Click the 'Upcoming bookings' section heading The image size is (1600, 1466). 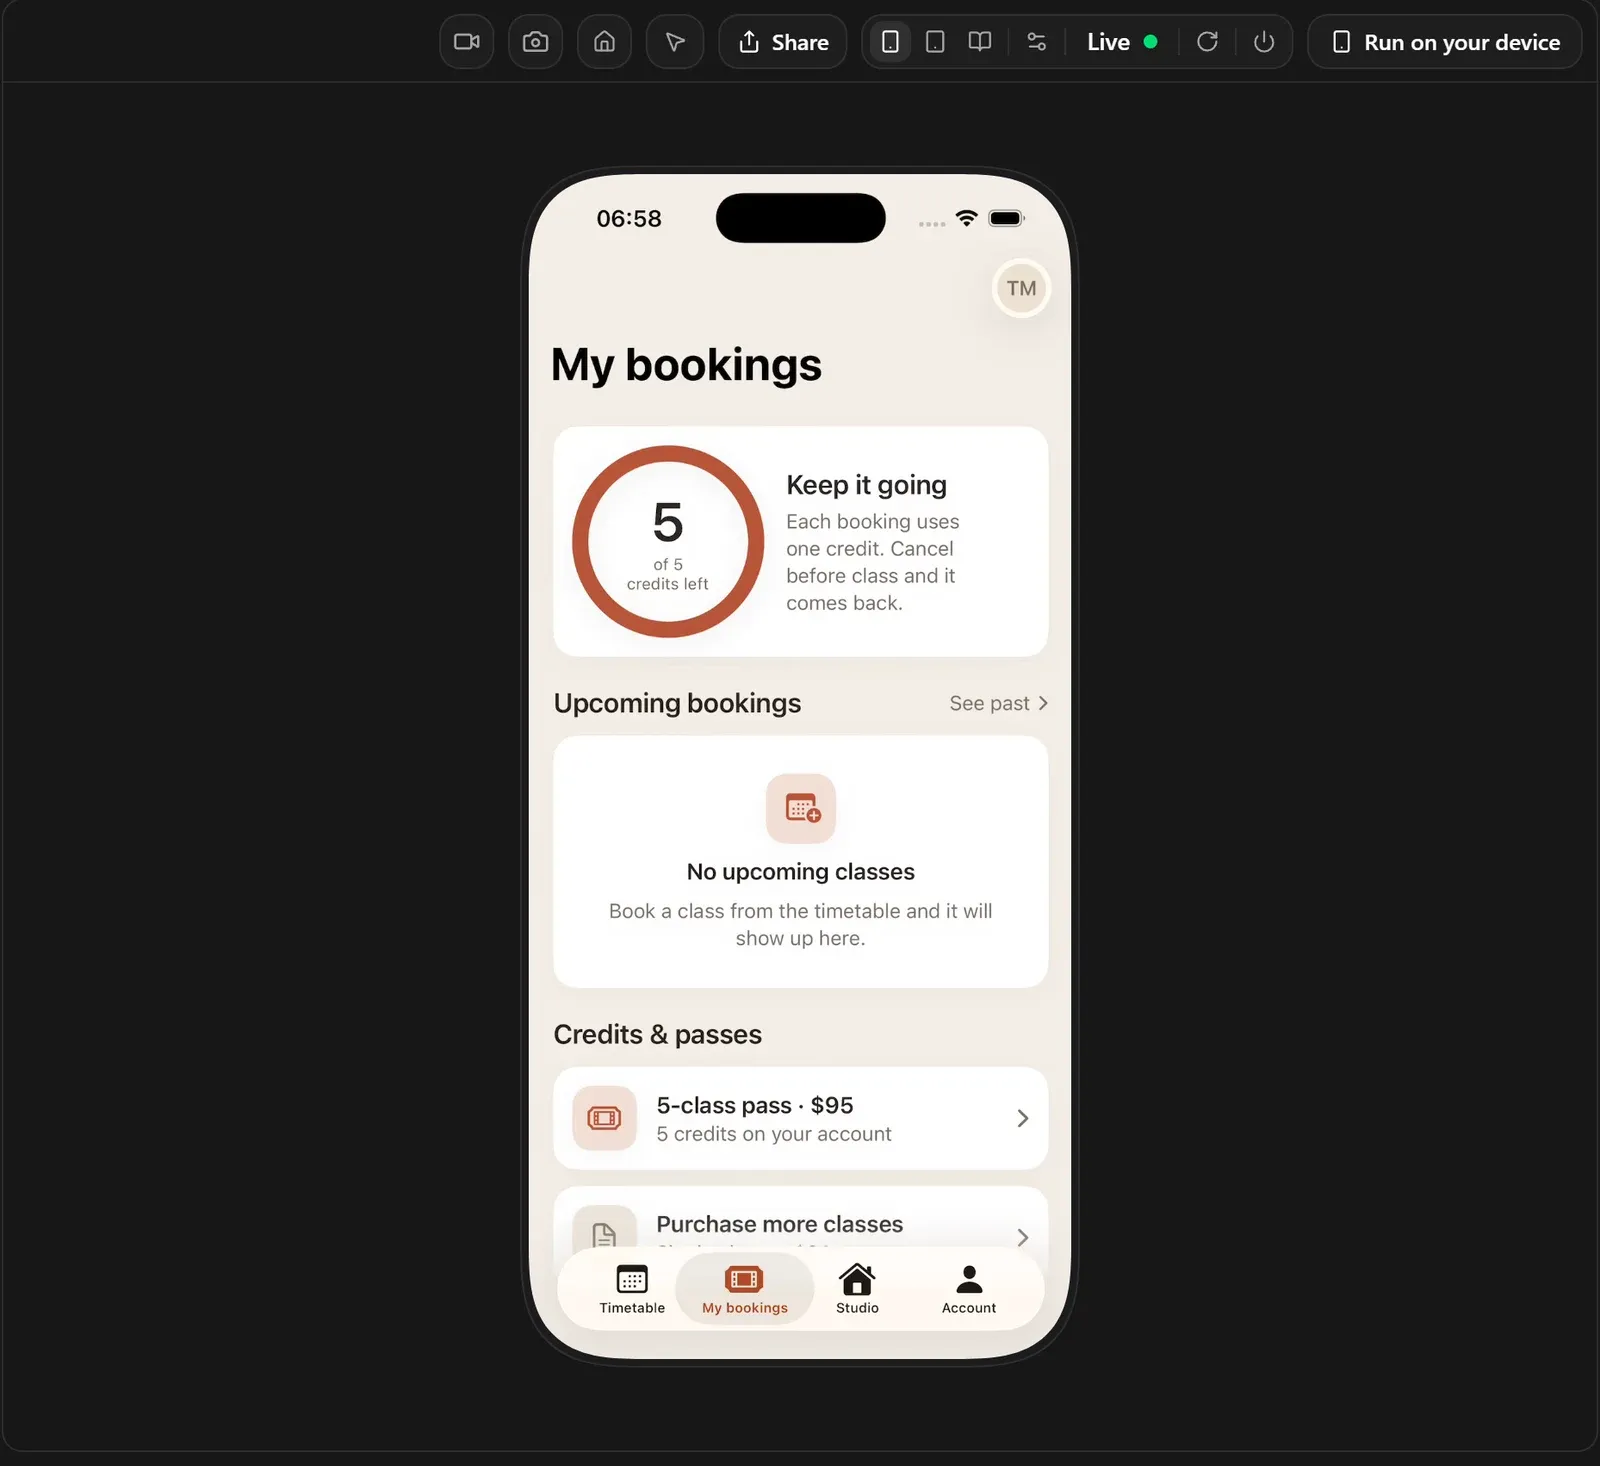pos(677,703)
